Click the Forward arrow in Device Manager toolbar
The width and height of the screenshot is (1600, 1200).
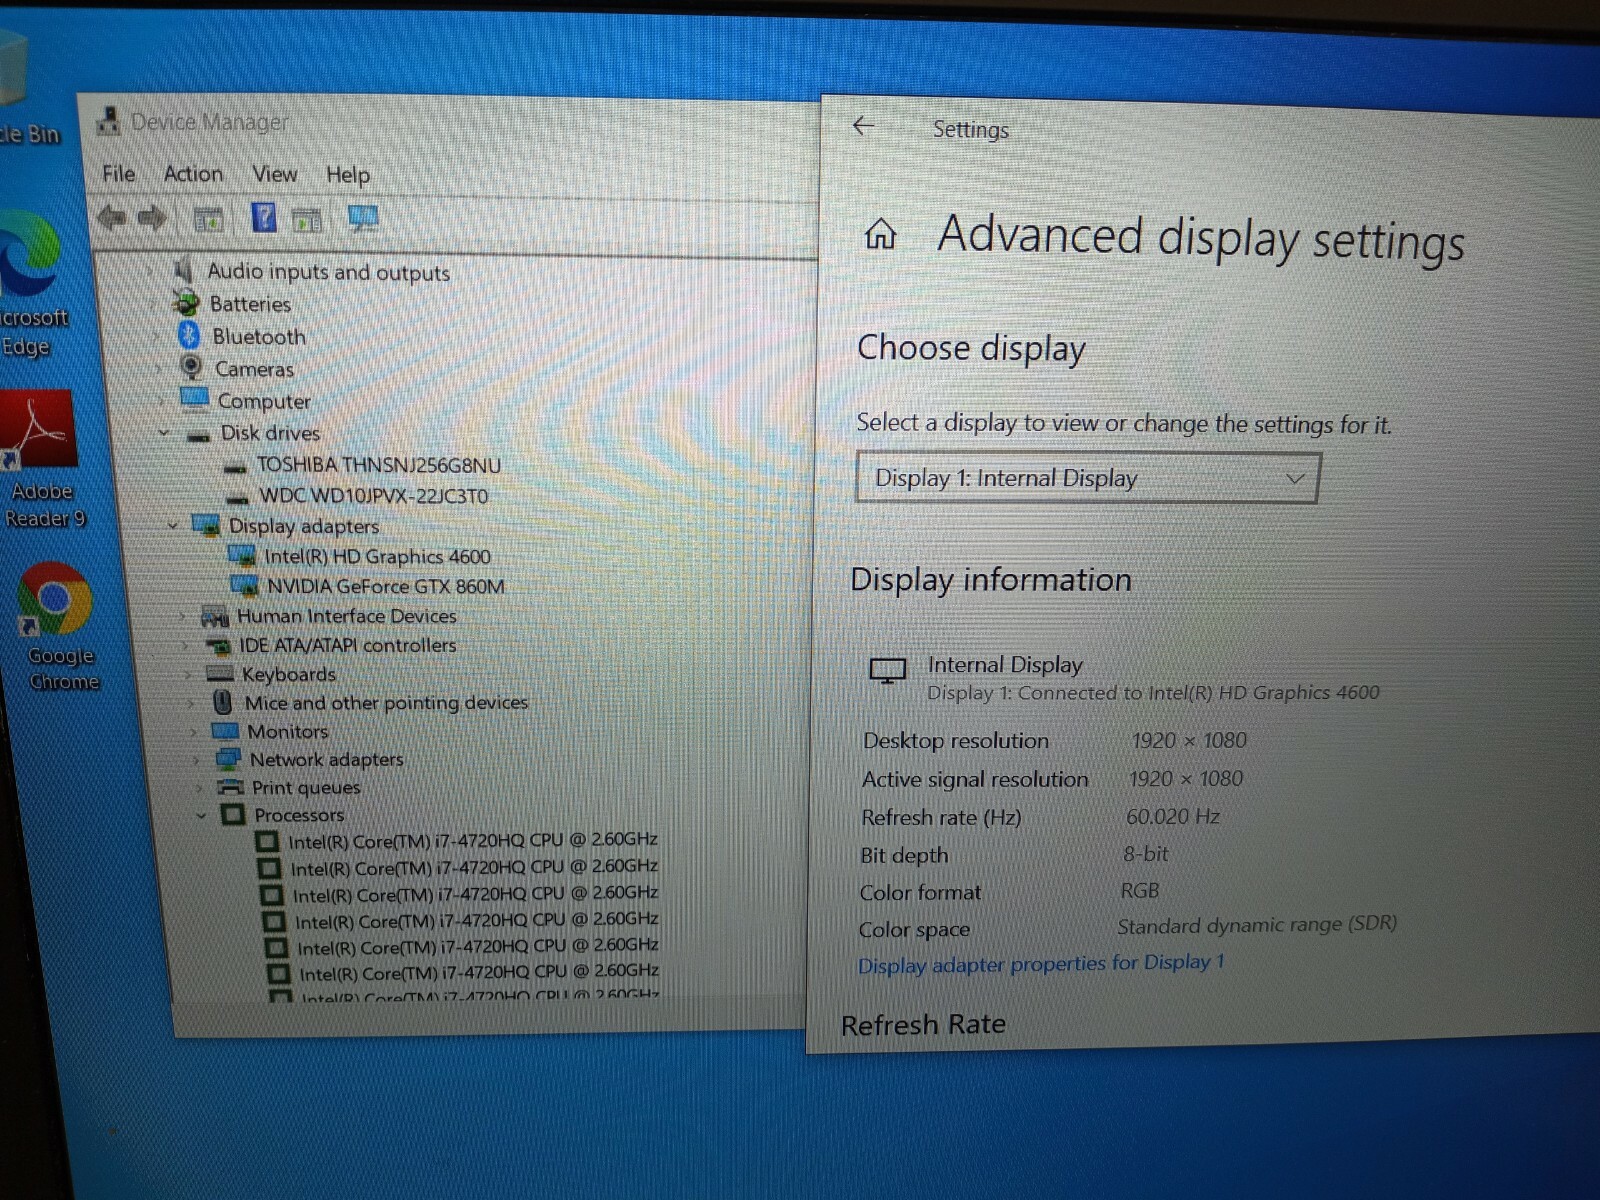coord(151,217)
